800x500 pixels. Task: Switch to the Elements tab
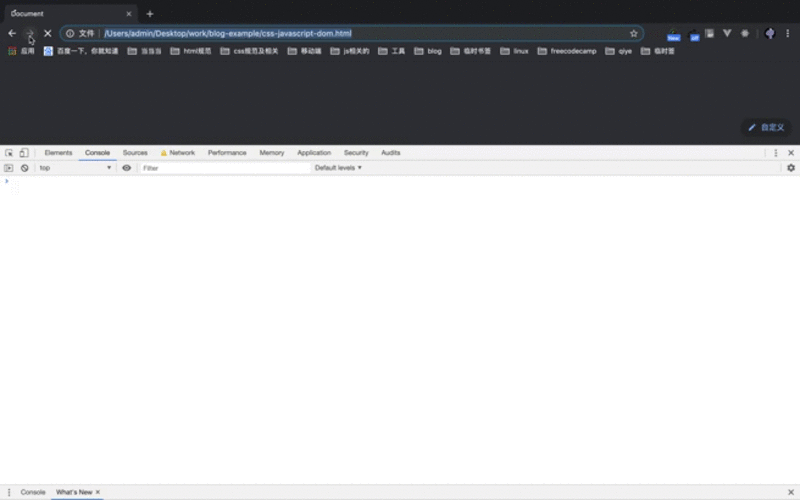tap(58, 153)
